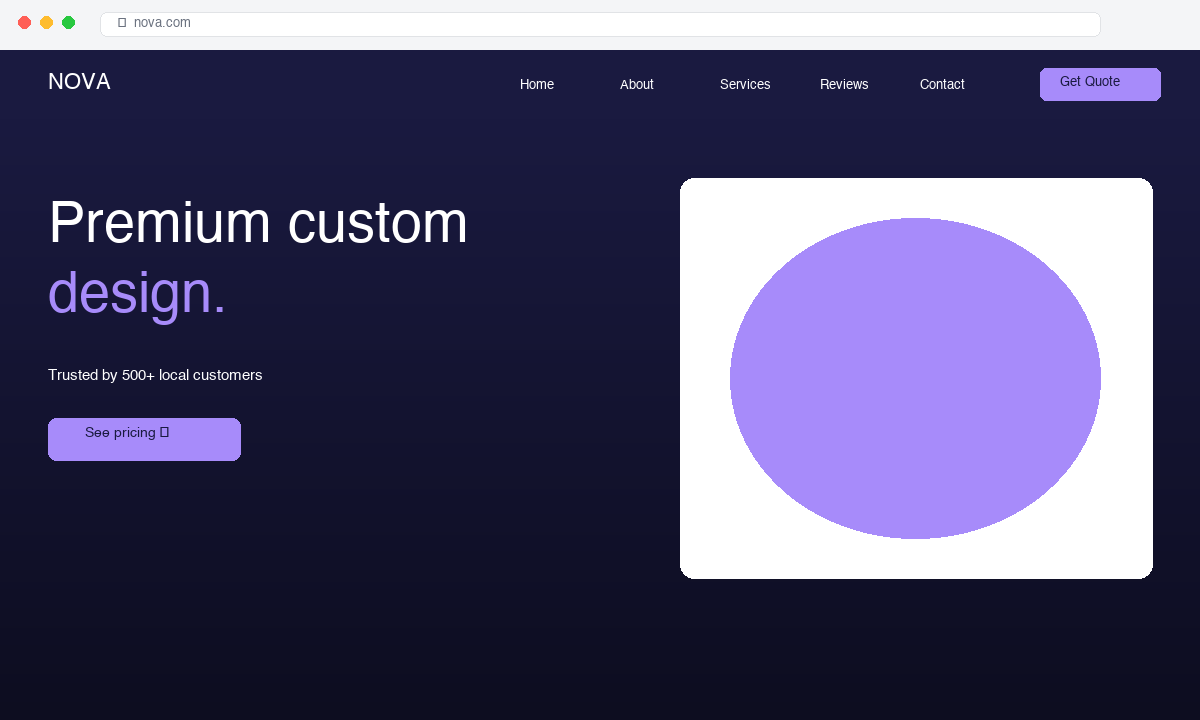This screenshot has height=720, width=1200.
Task: Click the purple "design." heading word
Action: (x=137, y=293)
